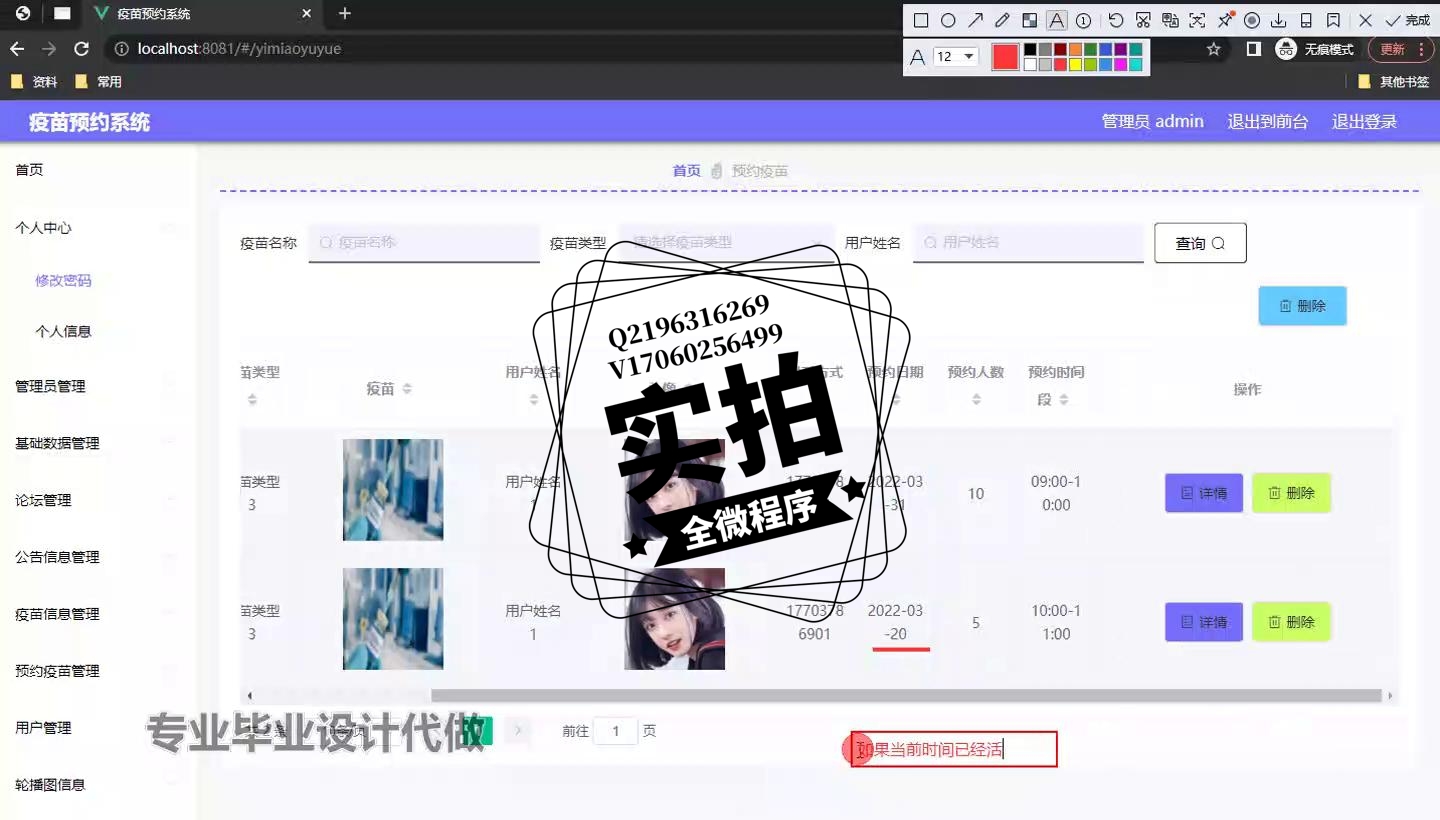Pick the yellow color swatch
1440x820 pixels.
[1075, 65]
